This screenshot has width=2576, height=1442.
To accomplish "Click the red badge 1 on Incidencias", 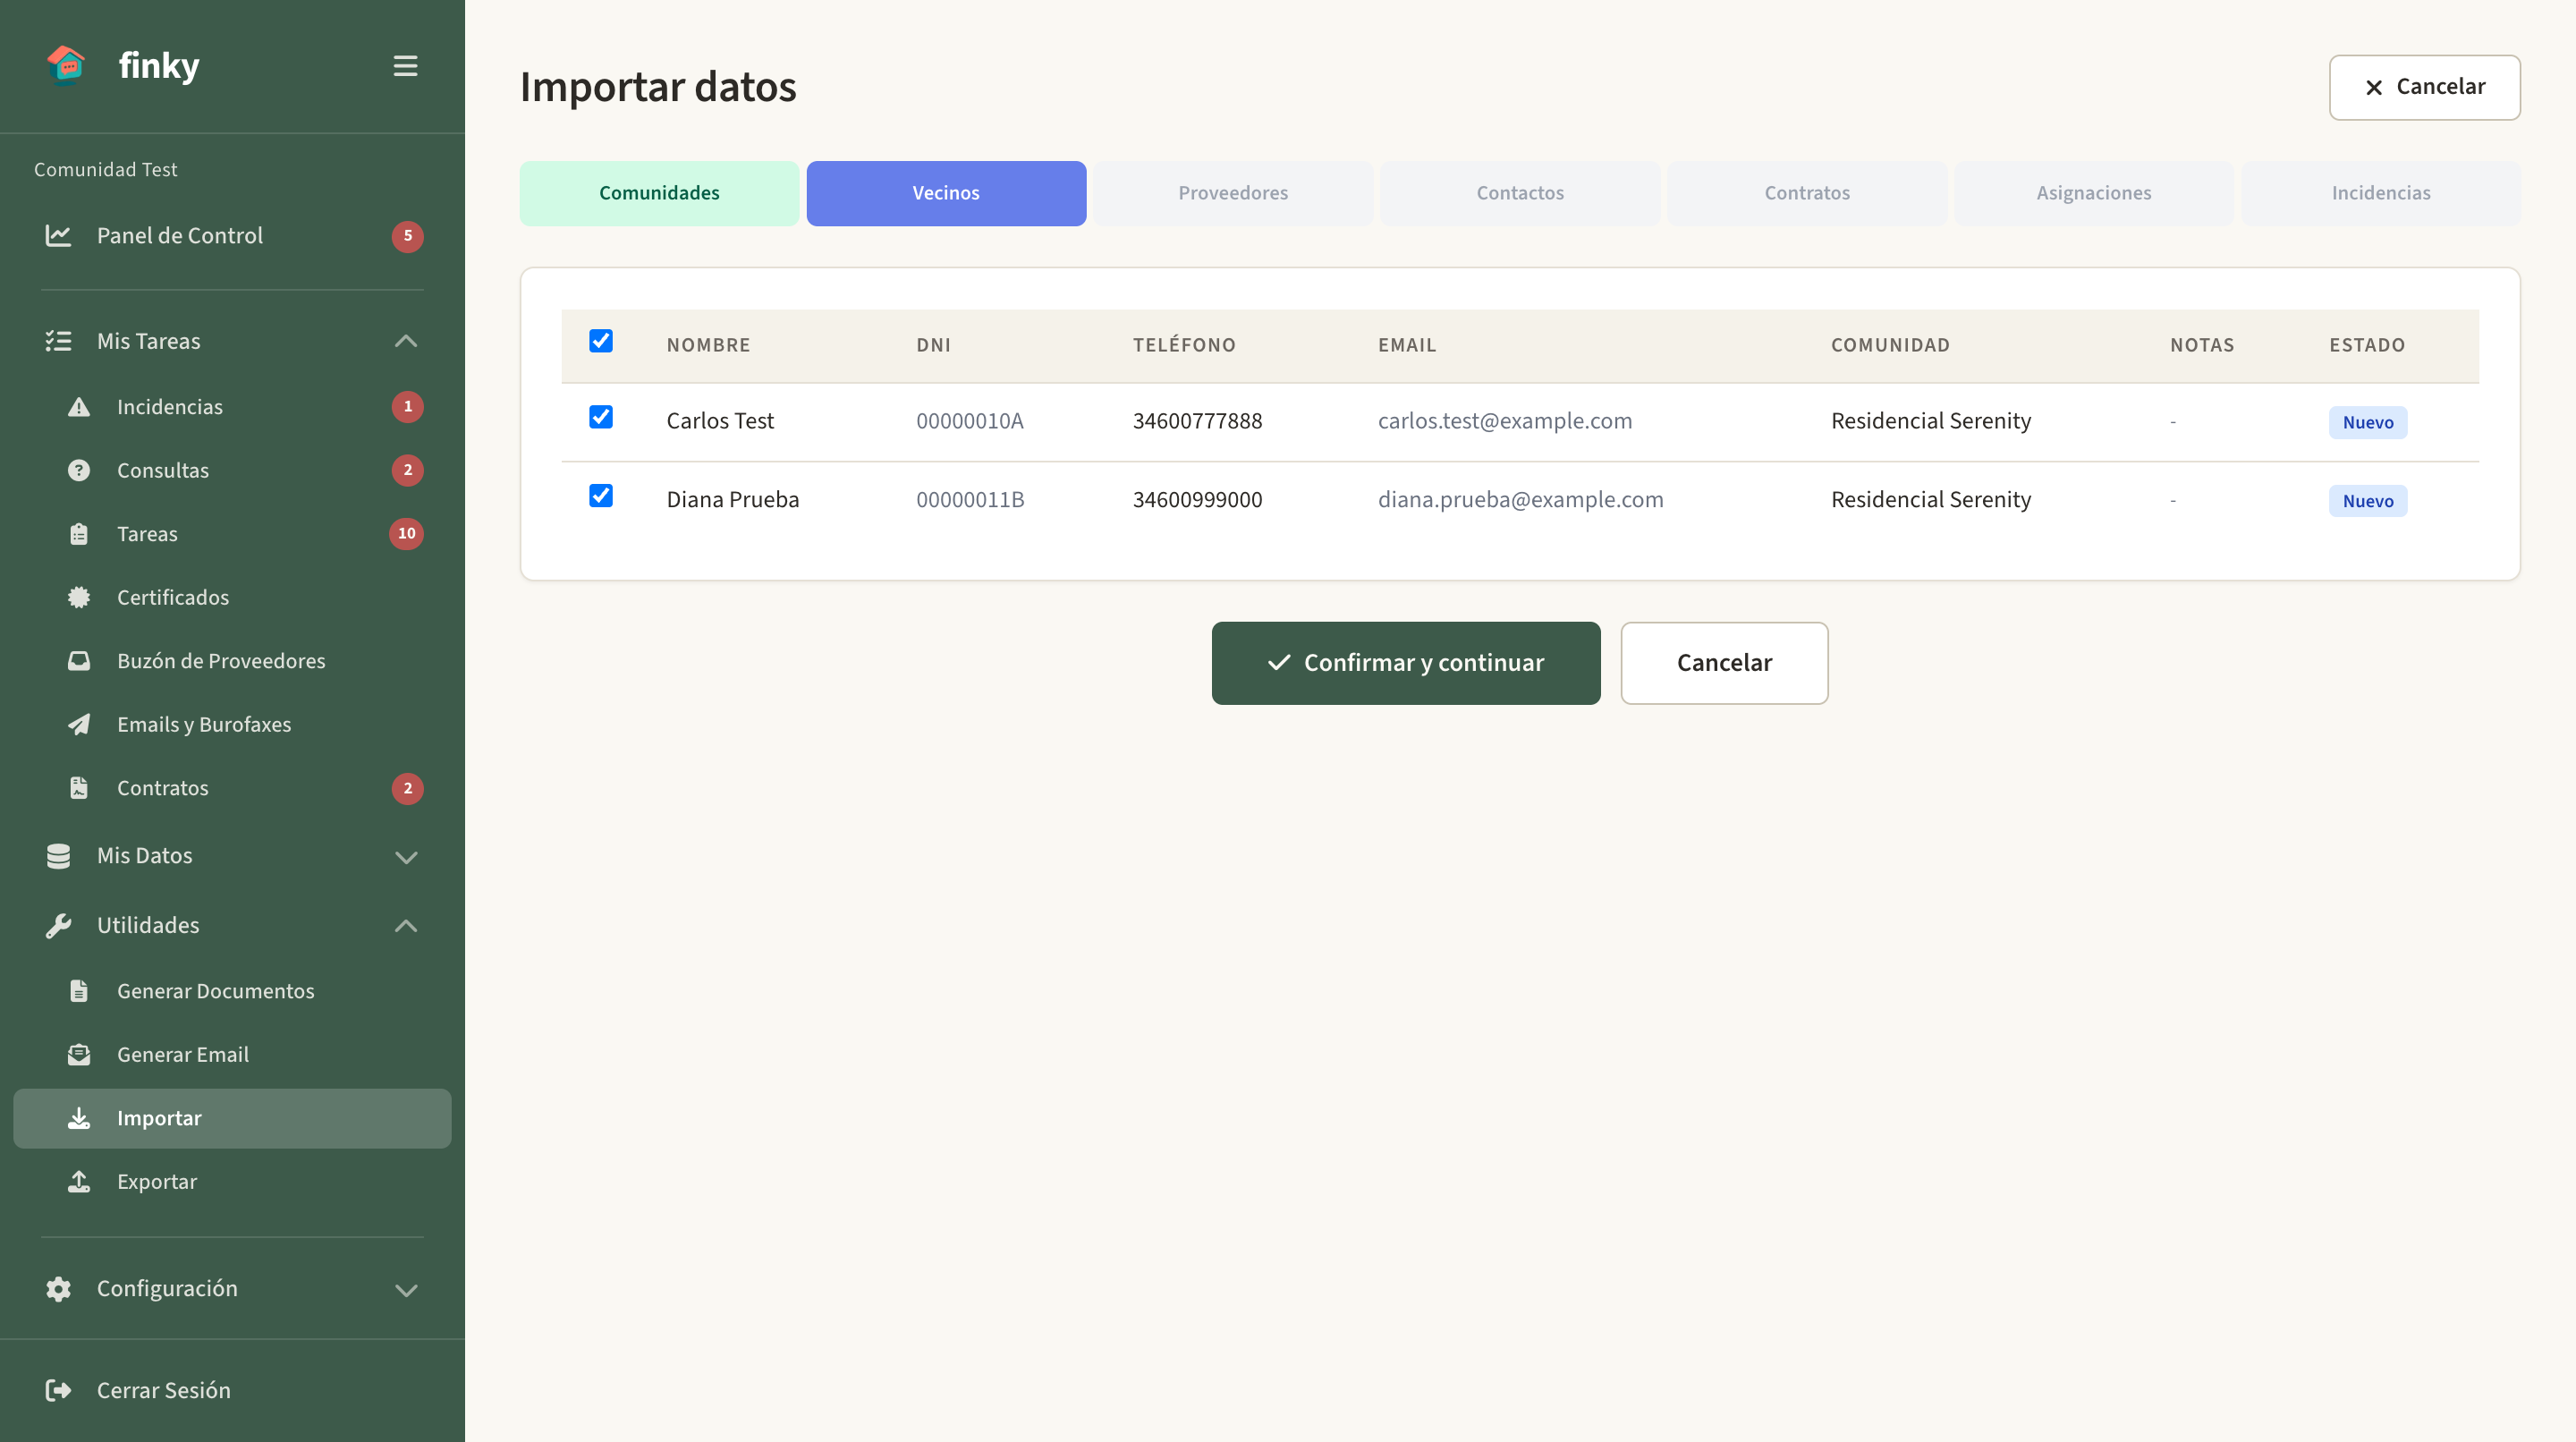I will pos(407,407).
